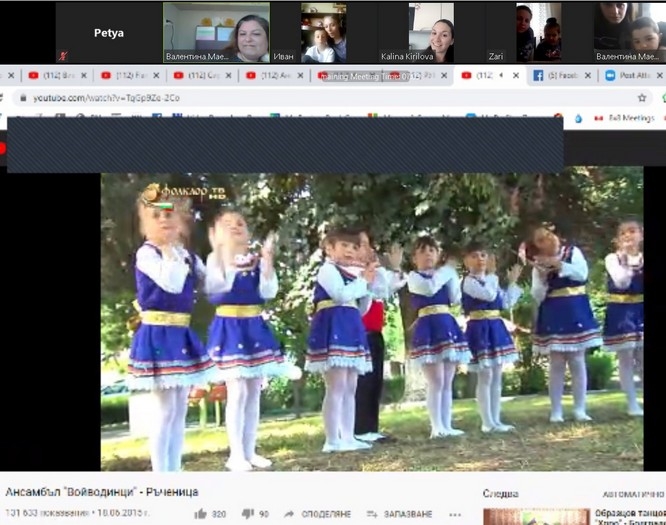Close the active YouTube tab
The height and width of the screenshot is (525, 666).
click(514, 75)
